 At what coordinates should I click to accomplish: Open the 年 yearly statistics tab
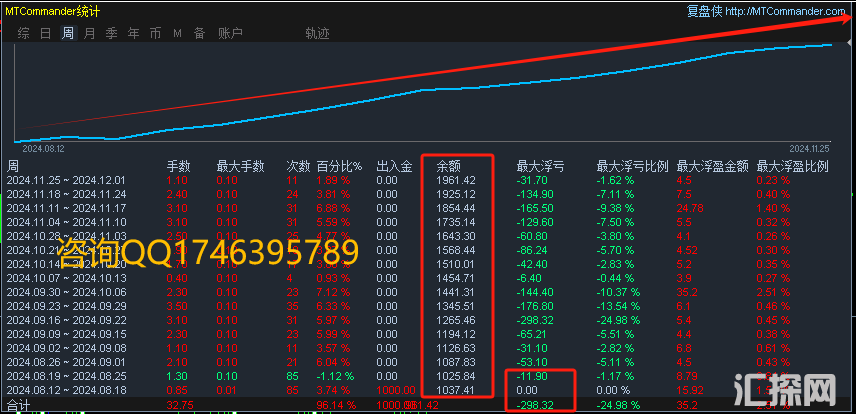click(134, 33)
